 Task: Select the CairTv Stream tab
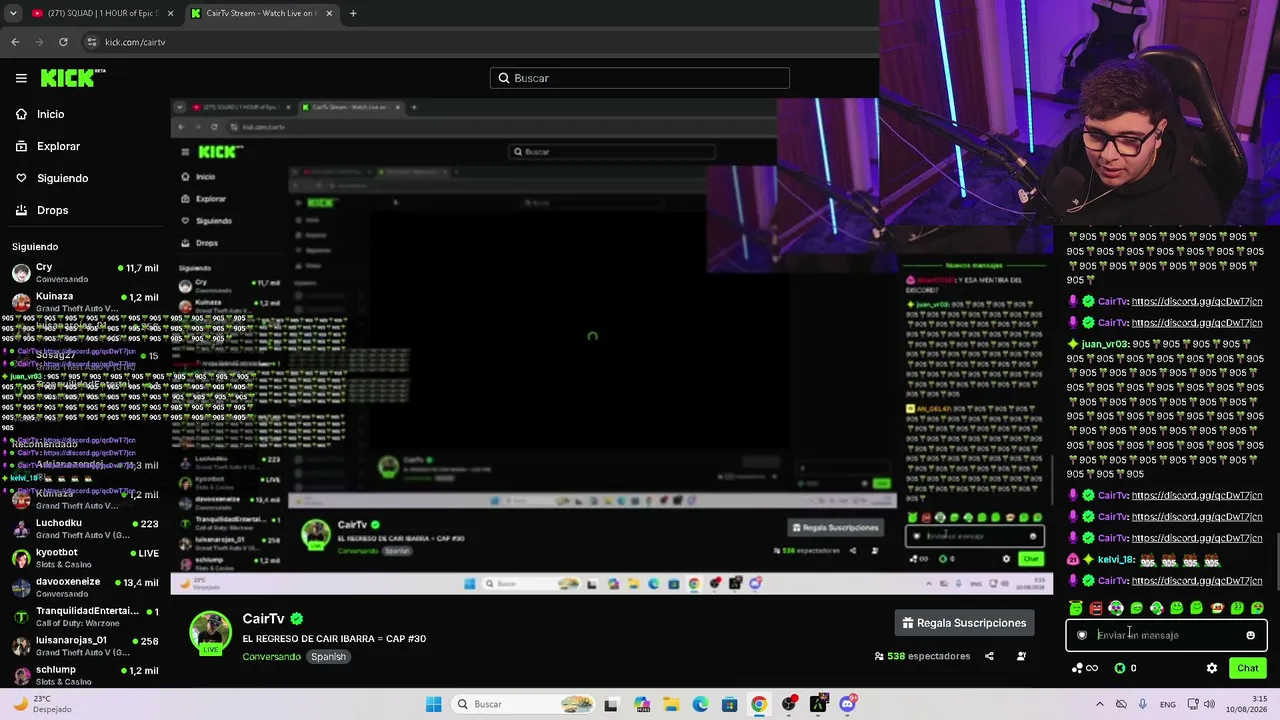(x=260, y=13)
